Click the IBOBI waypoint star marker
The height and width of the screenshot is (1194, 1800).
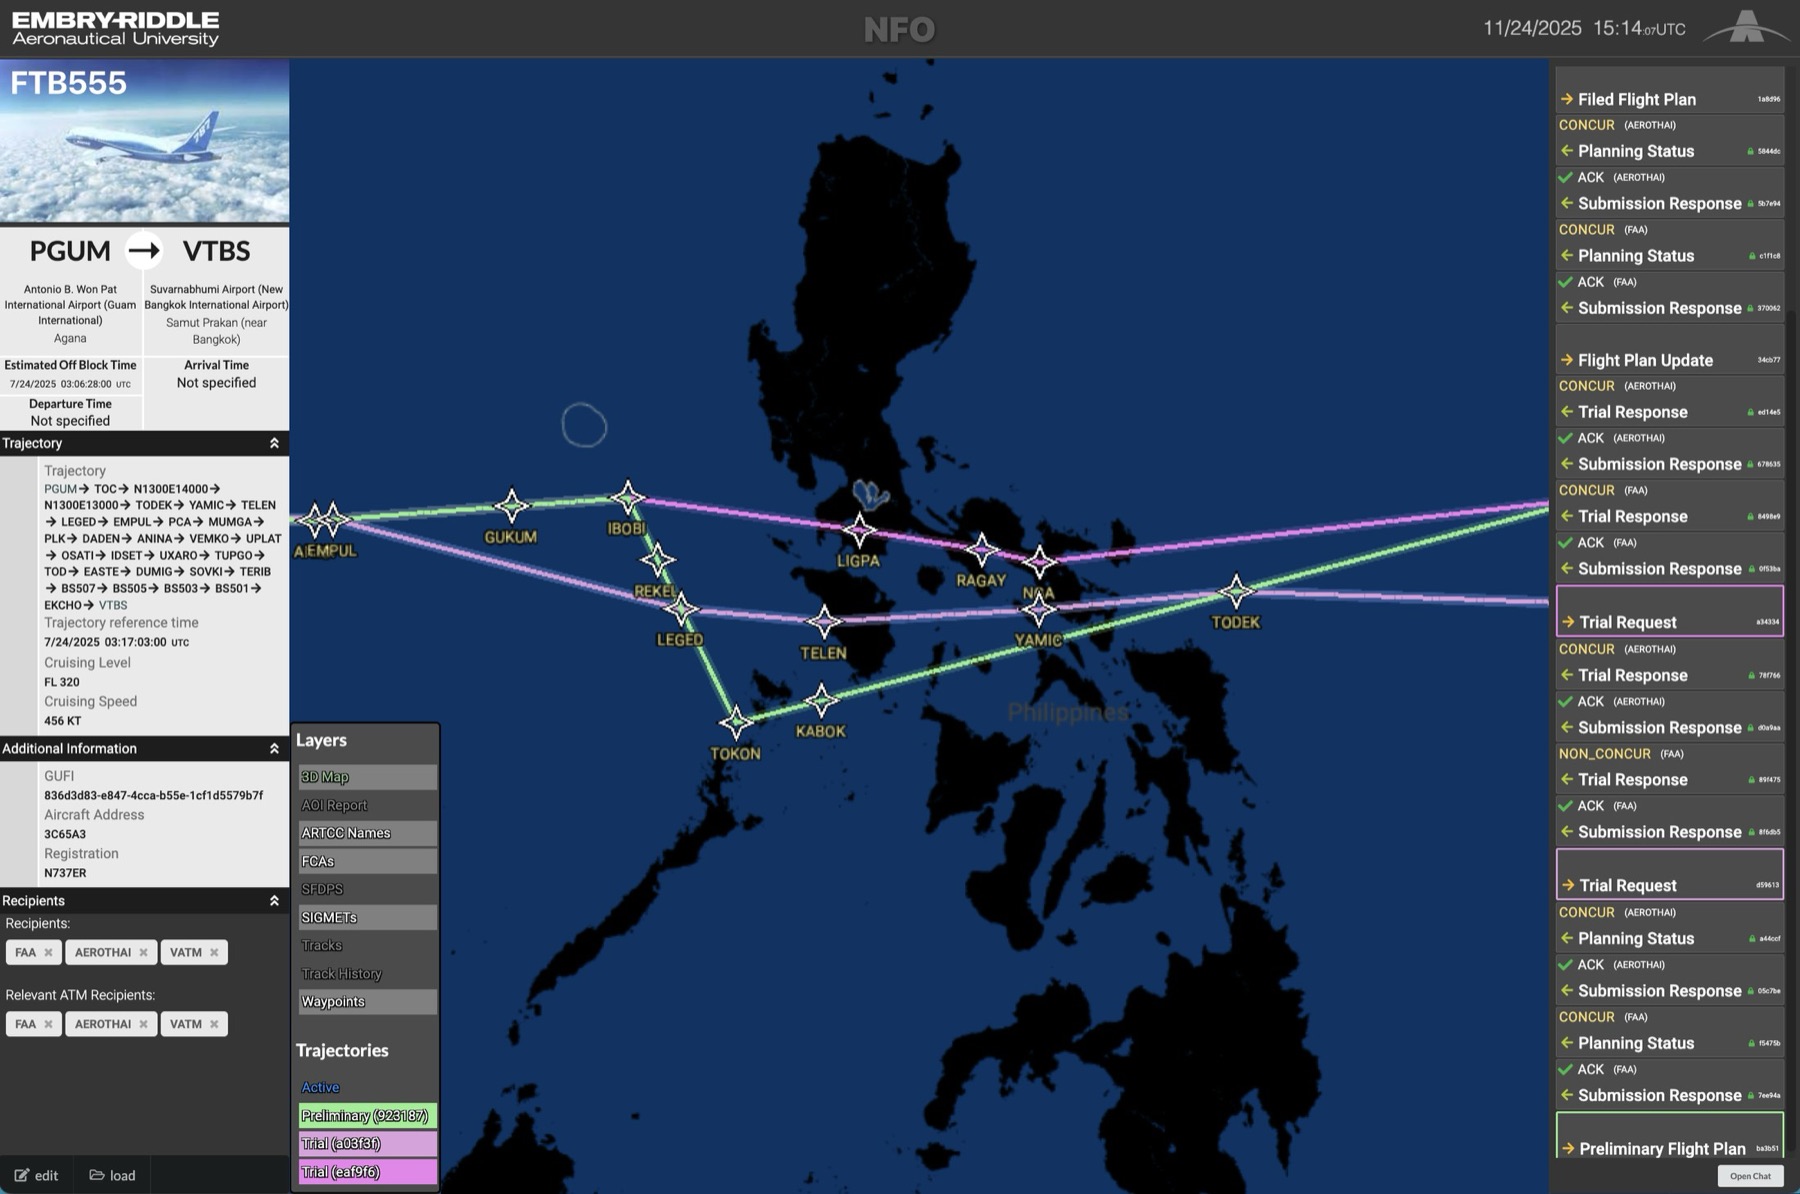pos(628,496)
